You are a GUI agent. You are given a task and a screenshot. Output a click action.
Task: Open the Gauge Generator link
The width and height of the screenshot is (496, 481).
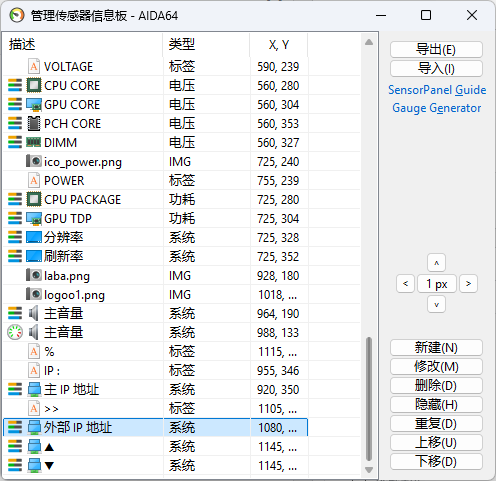click(437, 108)
